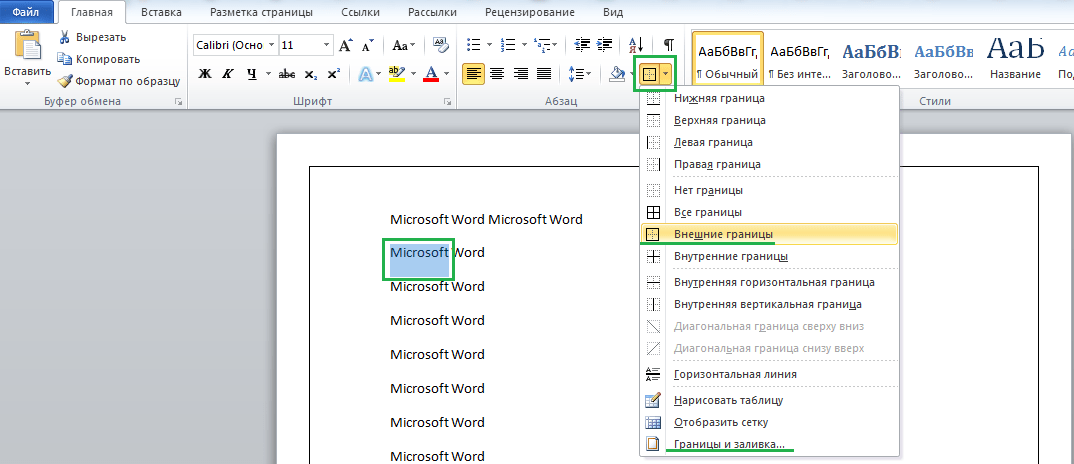Viewport: 1074px width, 464px height.
Task: Cut selection with Вырезать
Action: pos(92,37)
